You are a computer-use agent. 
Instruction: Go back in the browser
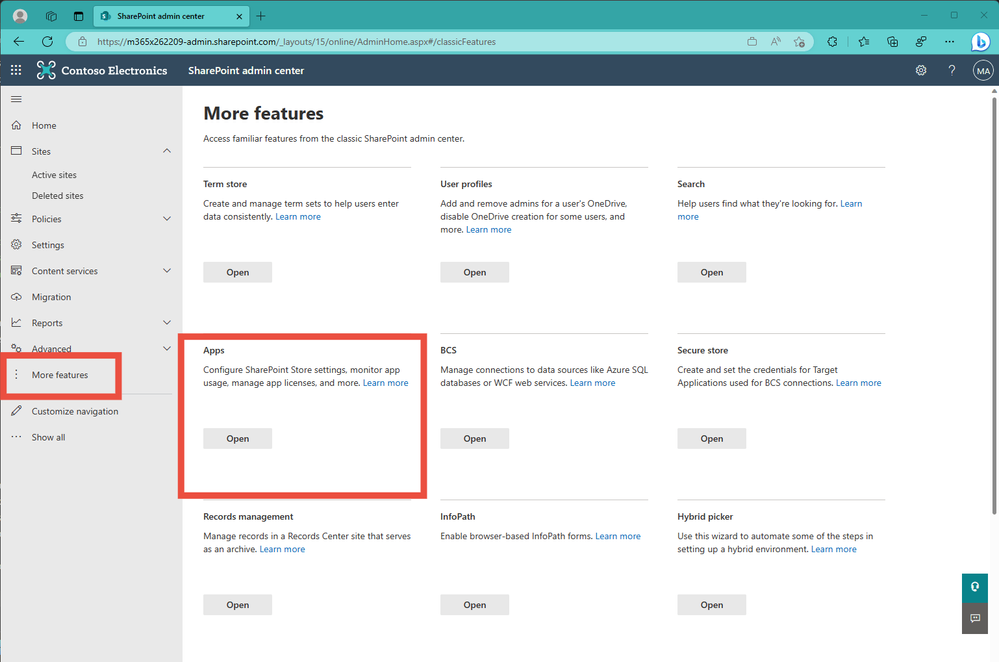pyautogui.click(x=18, y=41)
